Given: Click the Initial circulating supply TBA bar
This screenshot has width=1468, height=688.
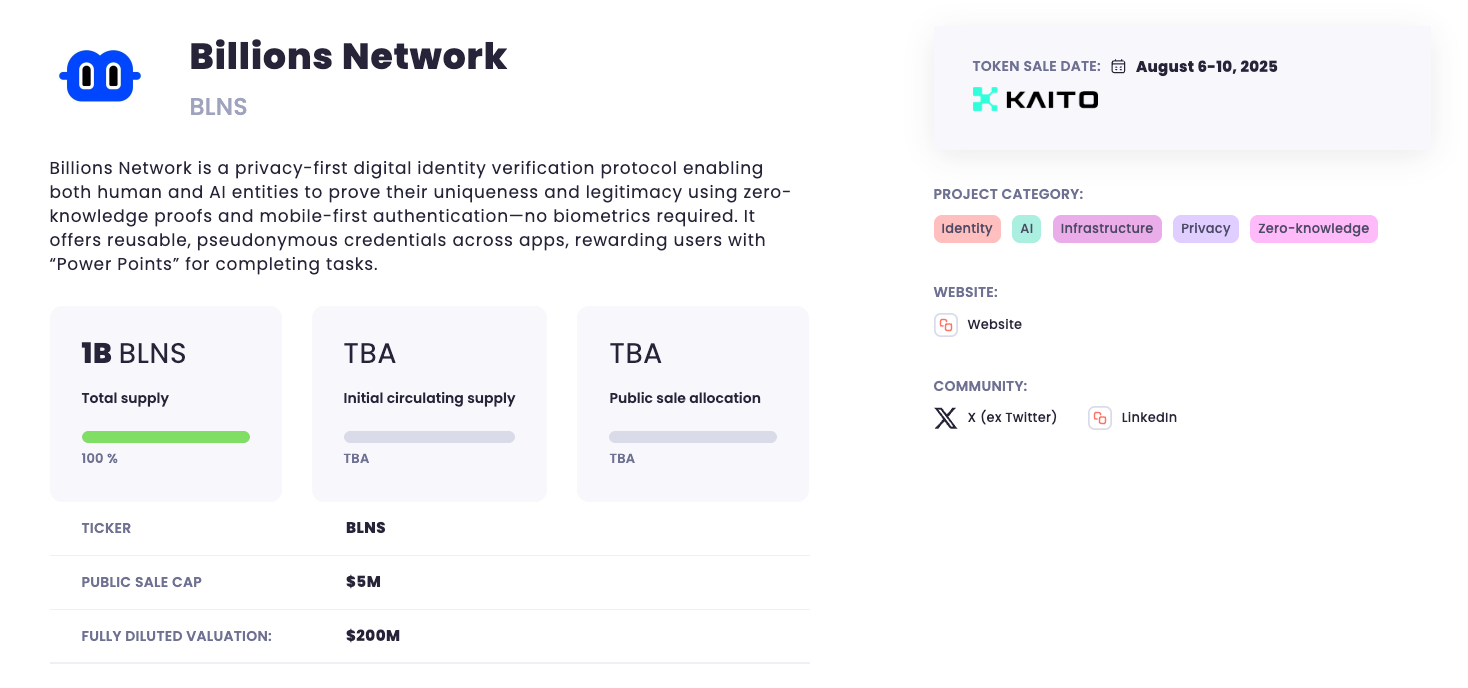Looking at the screenshot, I should point(429,437).
